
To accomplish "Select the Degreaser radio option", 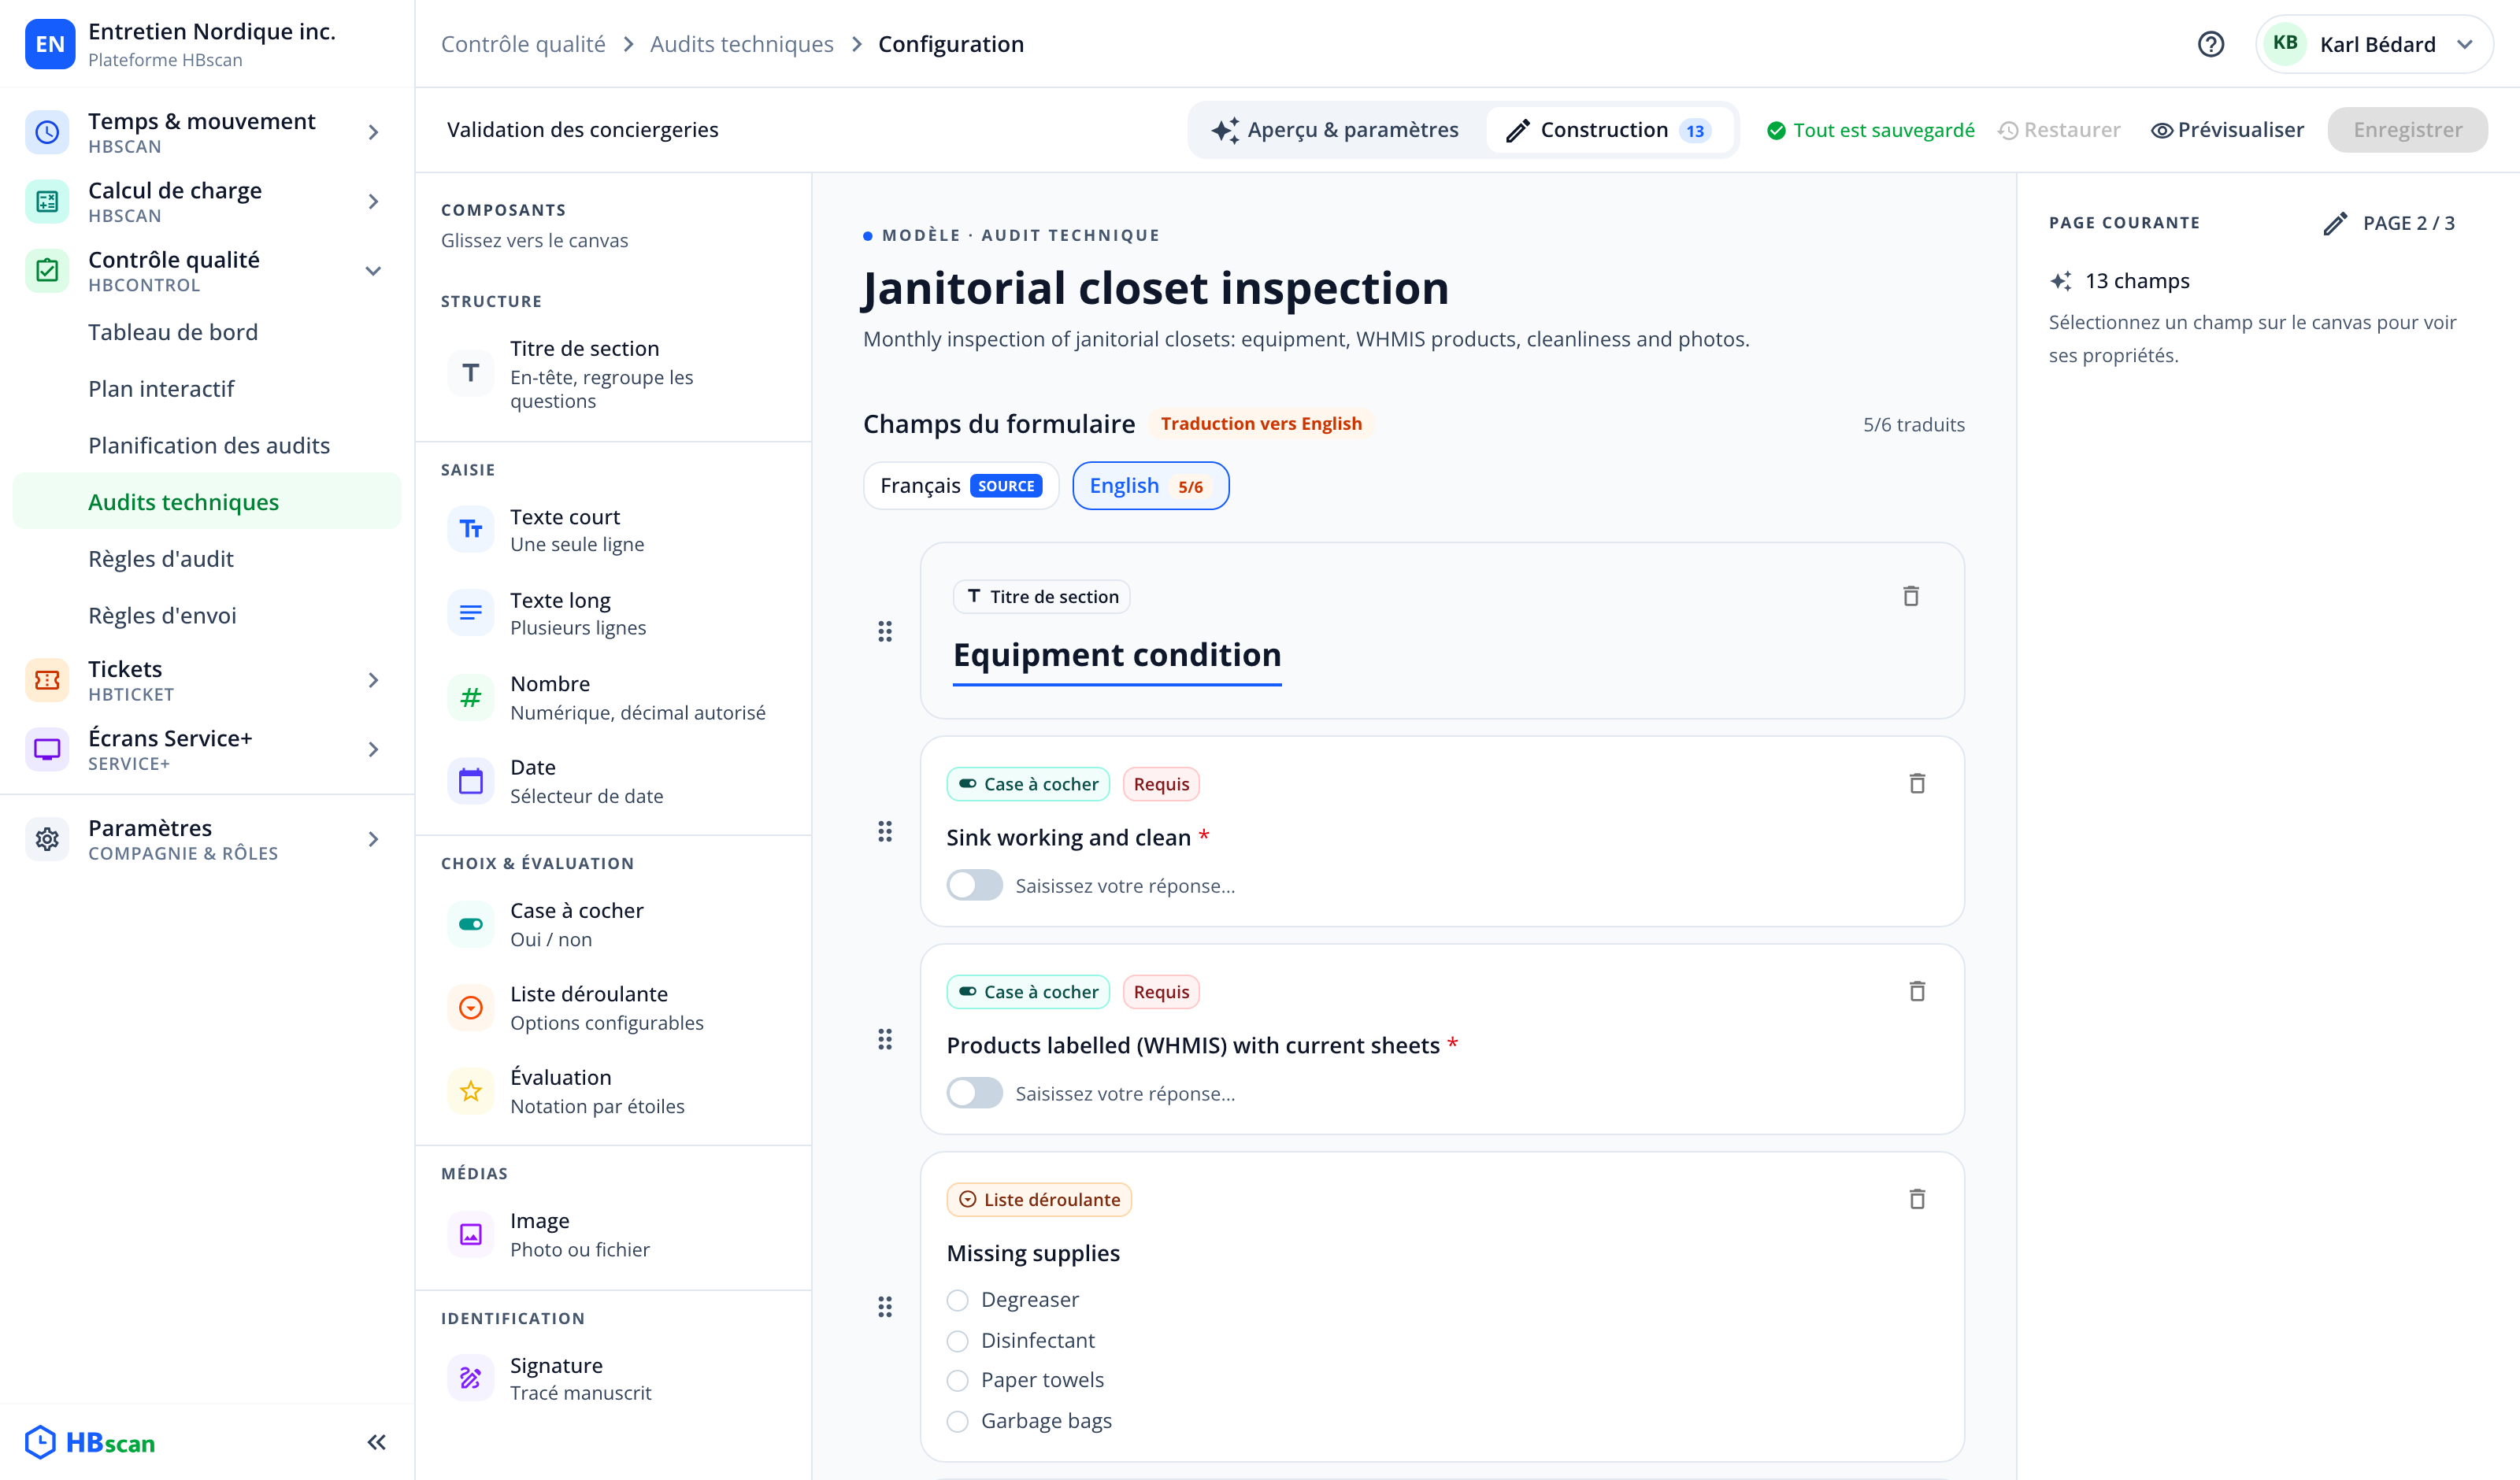I will (x=957, y=1300).
